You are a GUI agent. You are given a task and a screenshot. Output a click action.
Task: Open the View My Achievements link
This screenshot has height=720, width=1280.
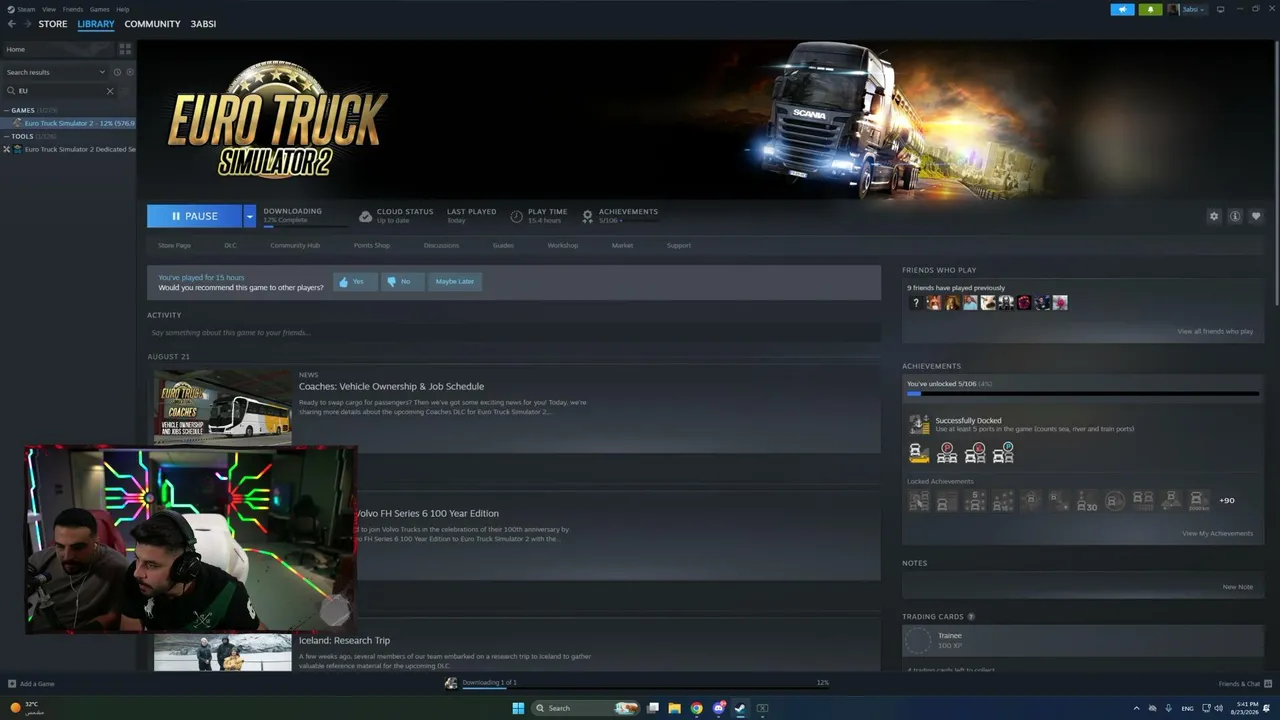1217,533
